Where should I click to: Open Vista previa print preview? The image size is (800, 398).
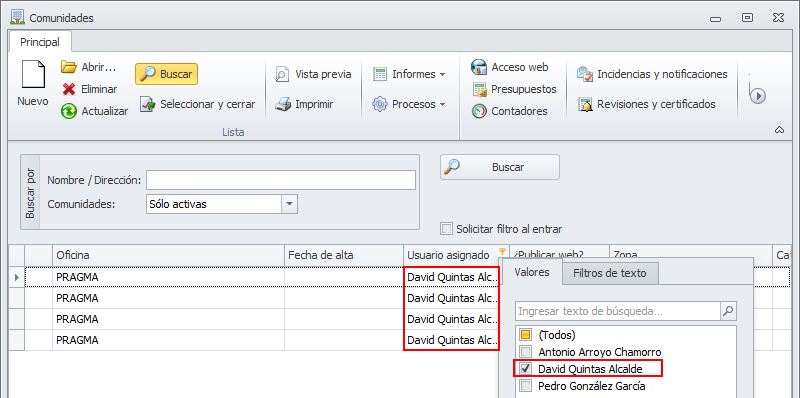(313, 74)
